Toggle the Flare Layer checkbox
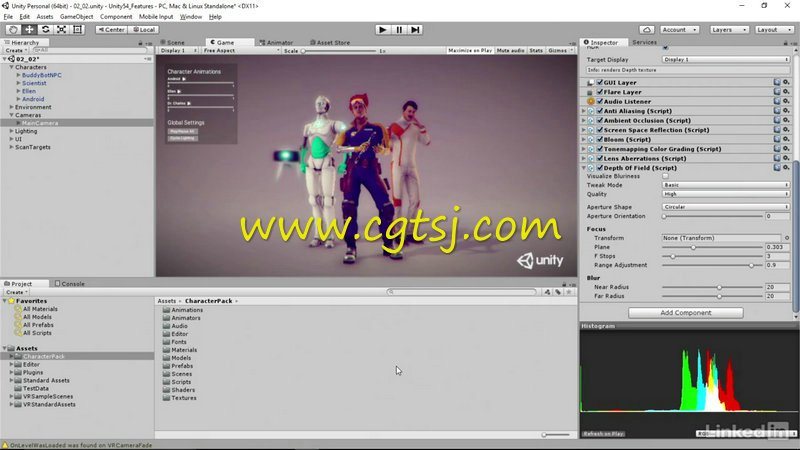The image size is (800, 450). (x=600, y=92)
